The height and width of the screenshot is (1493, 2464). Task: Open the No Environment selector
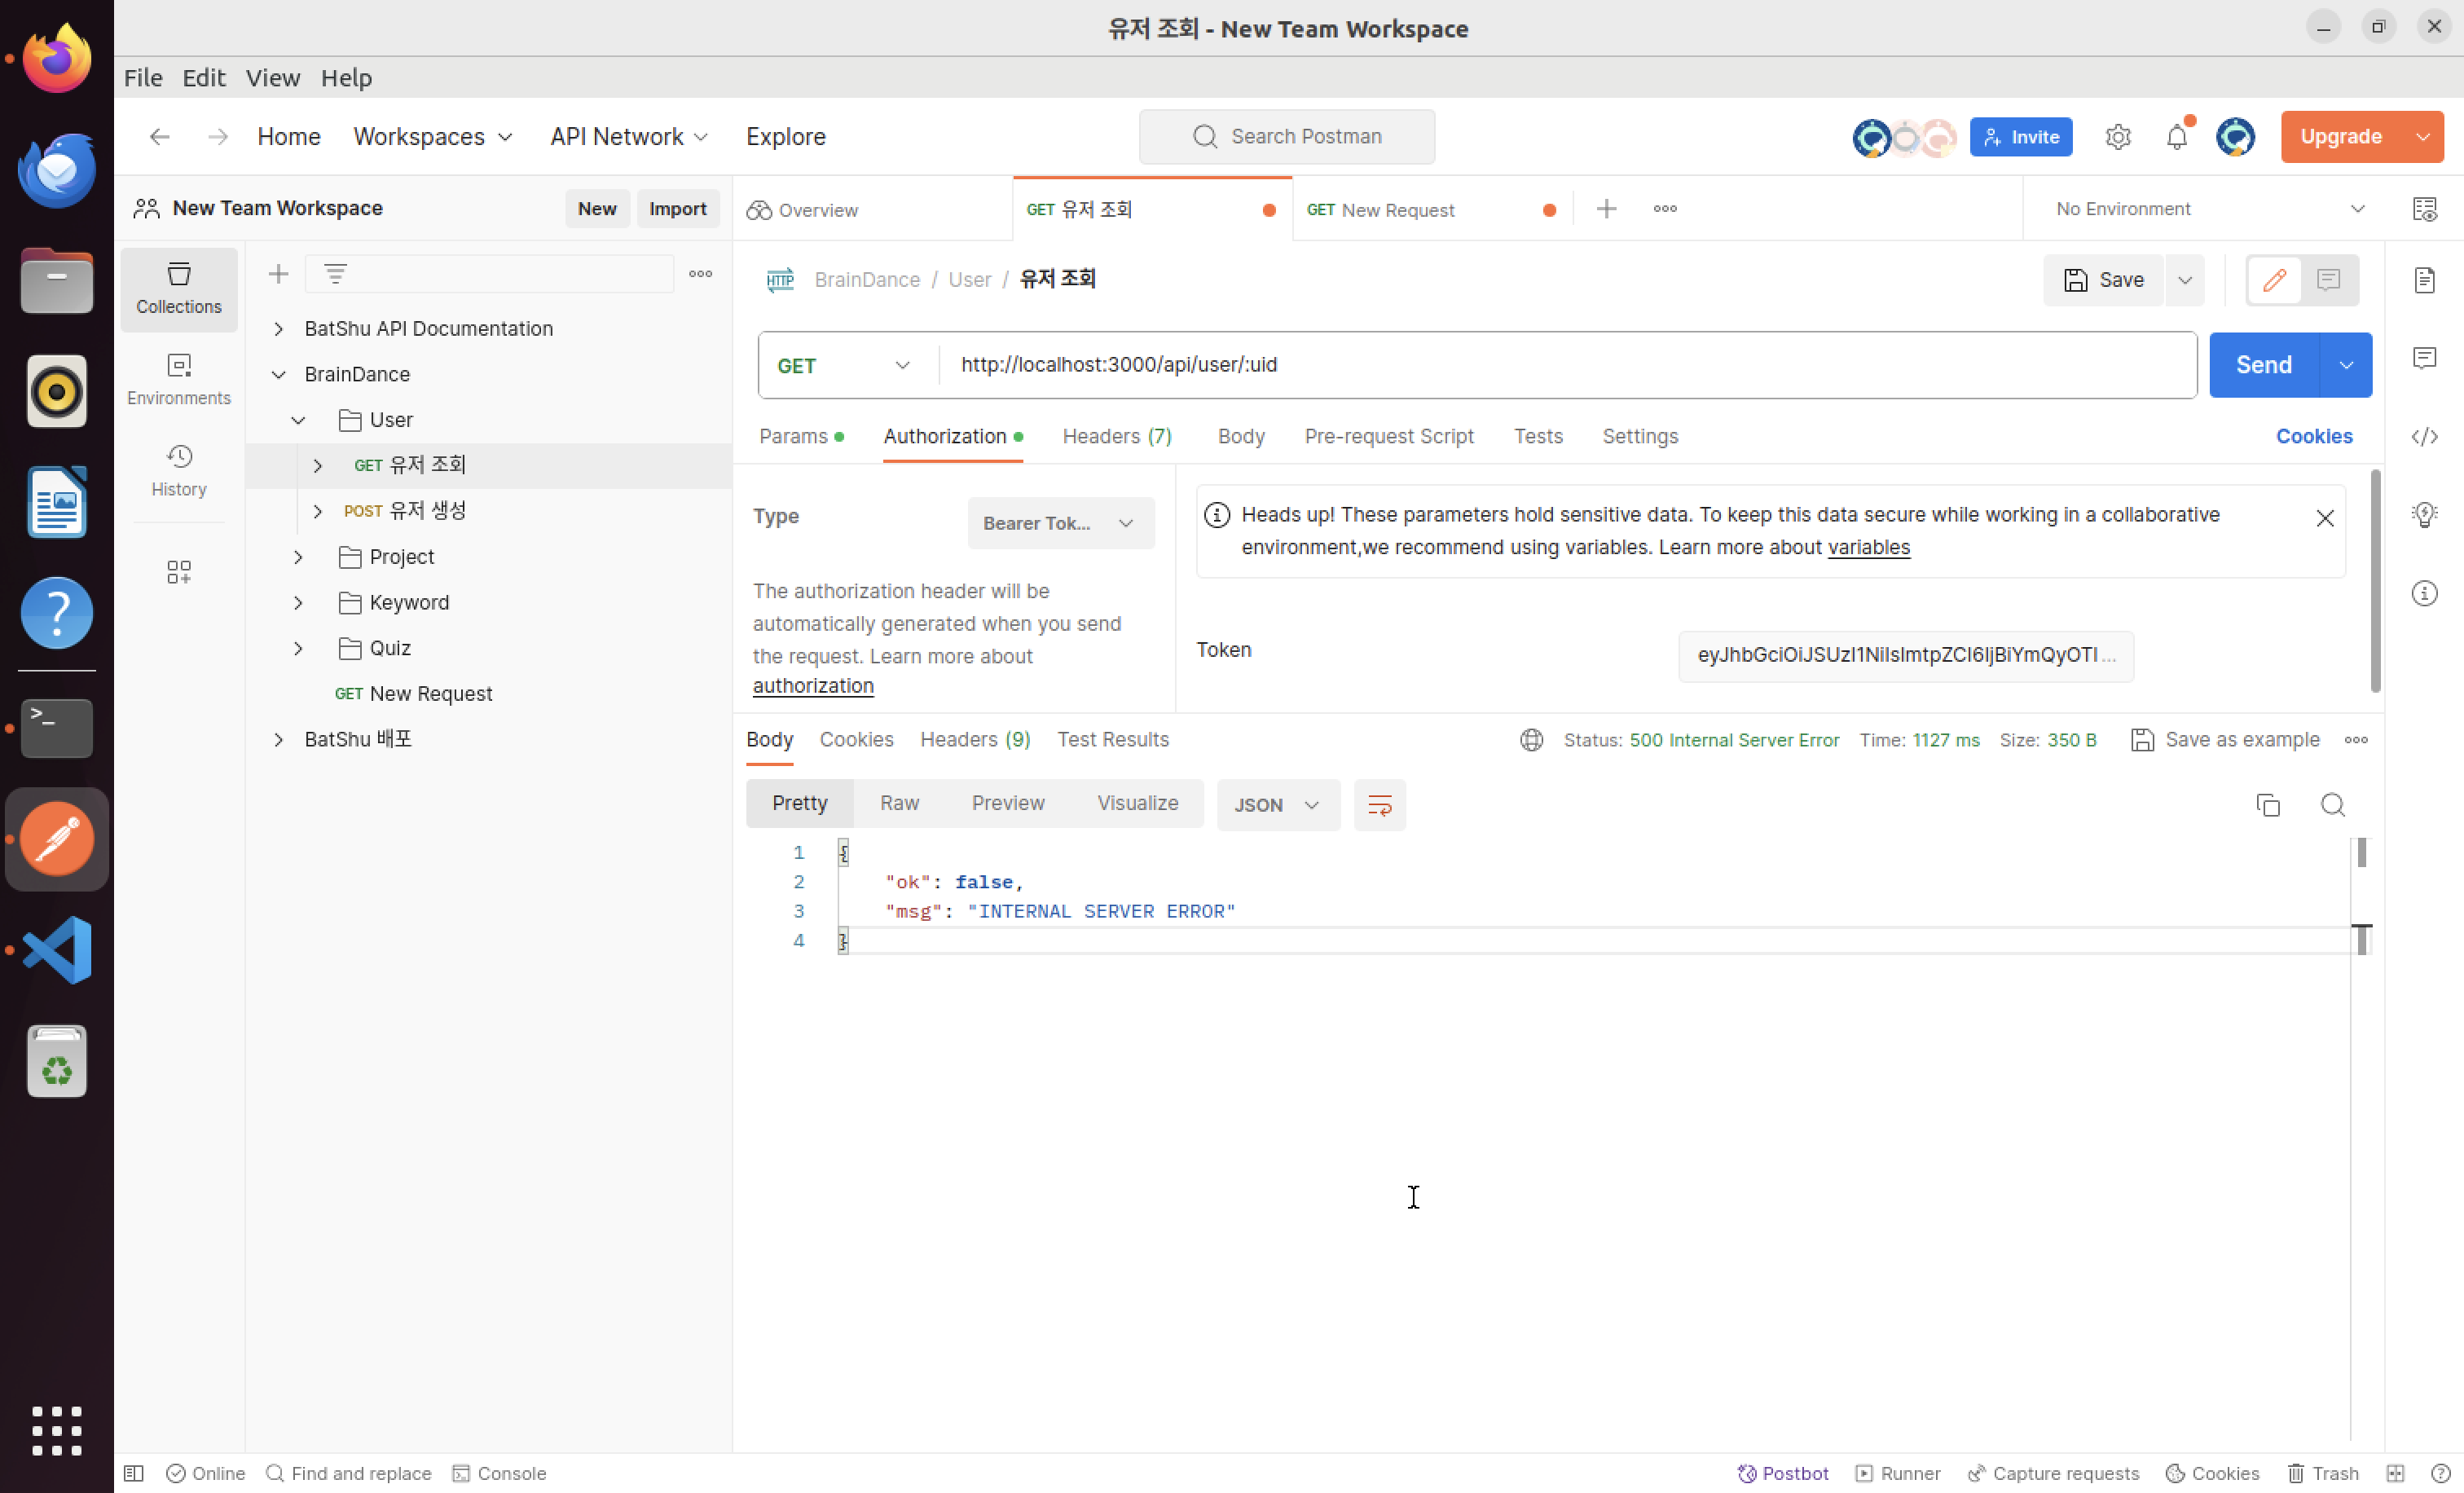2208,208
